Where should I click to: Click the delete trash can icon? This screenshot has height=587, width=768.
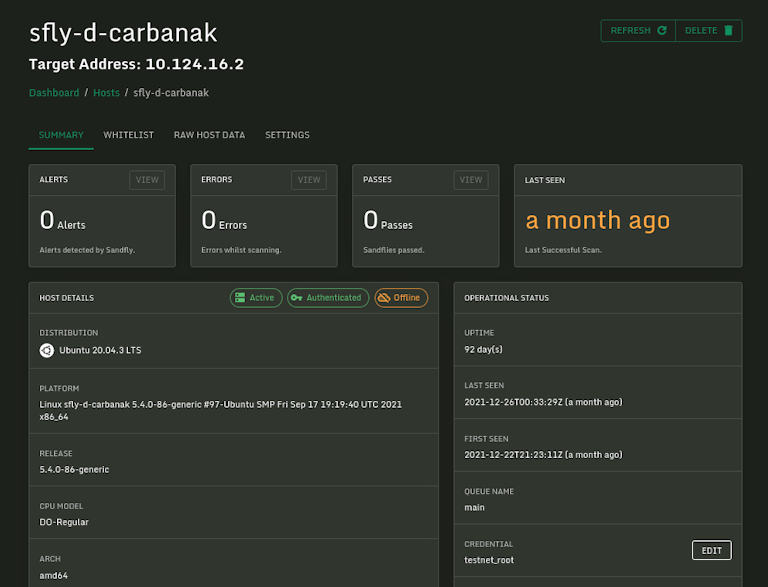pyautogui.click(x=728, y=31)
